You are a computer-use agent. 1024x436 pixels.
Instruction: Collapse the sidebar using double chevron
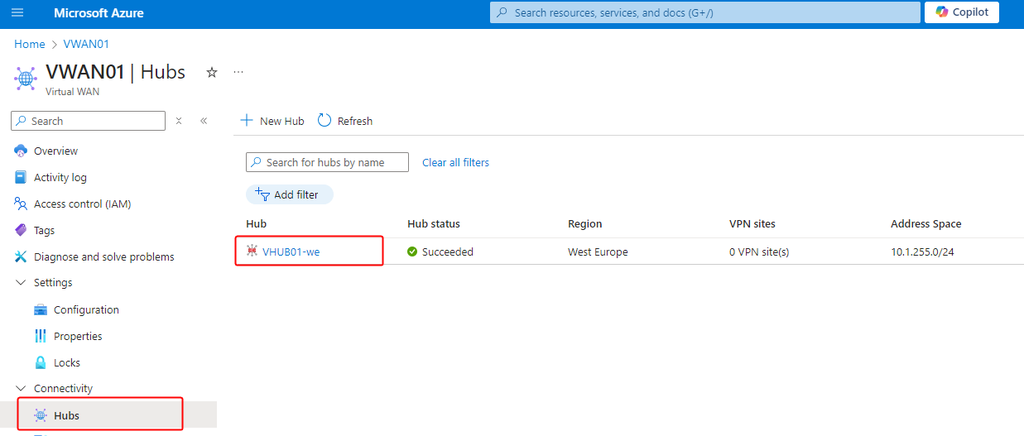pos(204,121)
